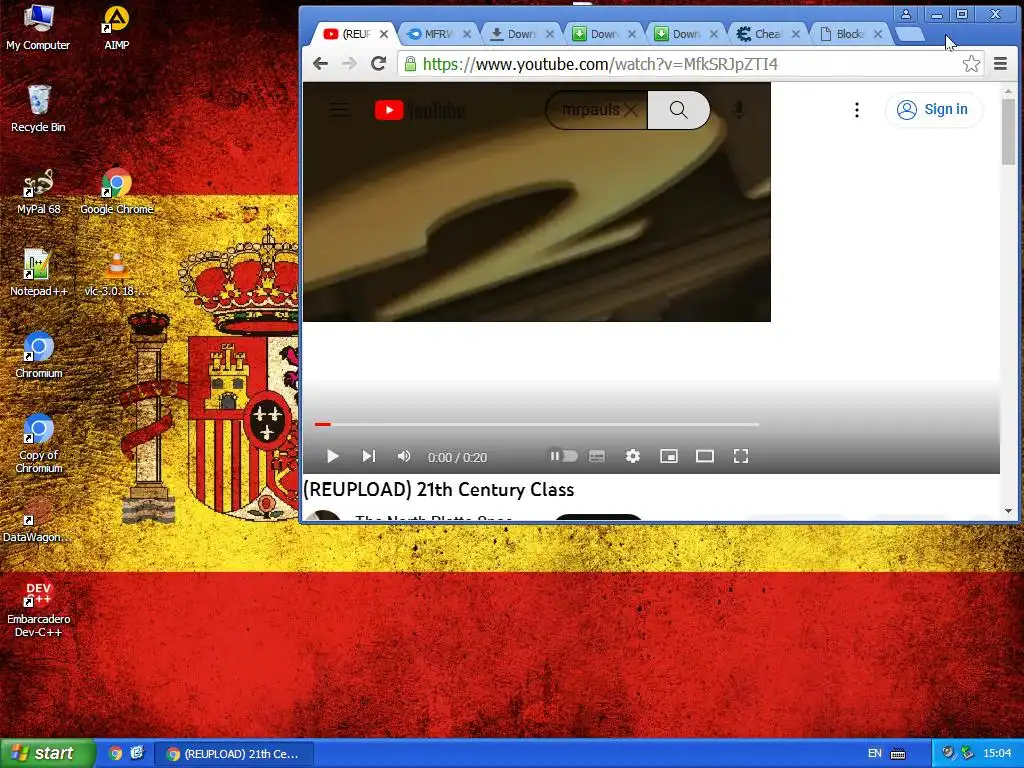Click the address bar URL
Image resolution: width=1024 pixels, height=768 pixels.
(600, 64)
